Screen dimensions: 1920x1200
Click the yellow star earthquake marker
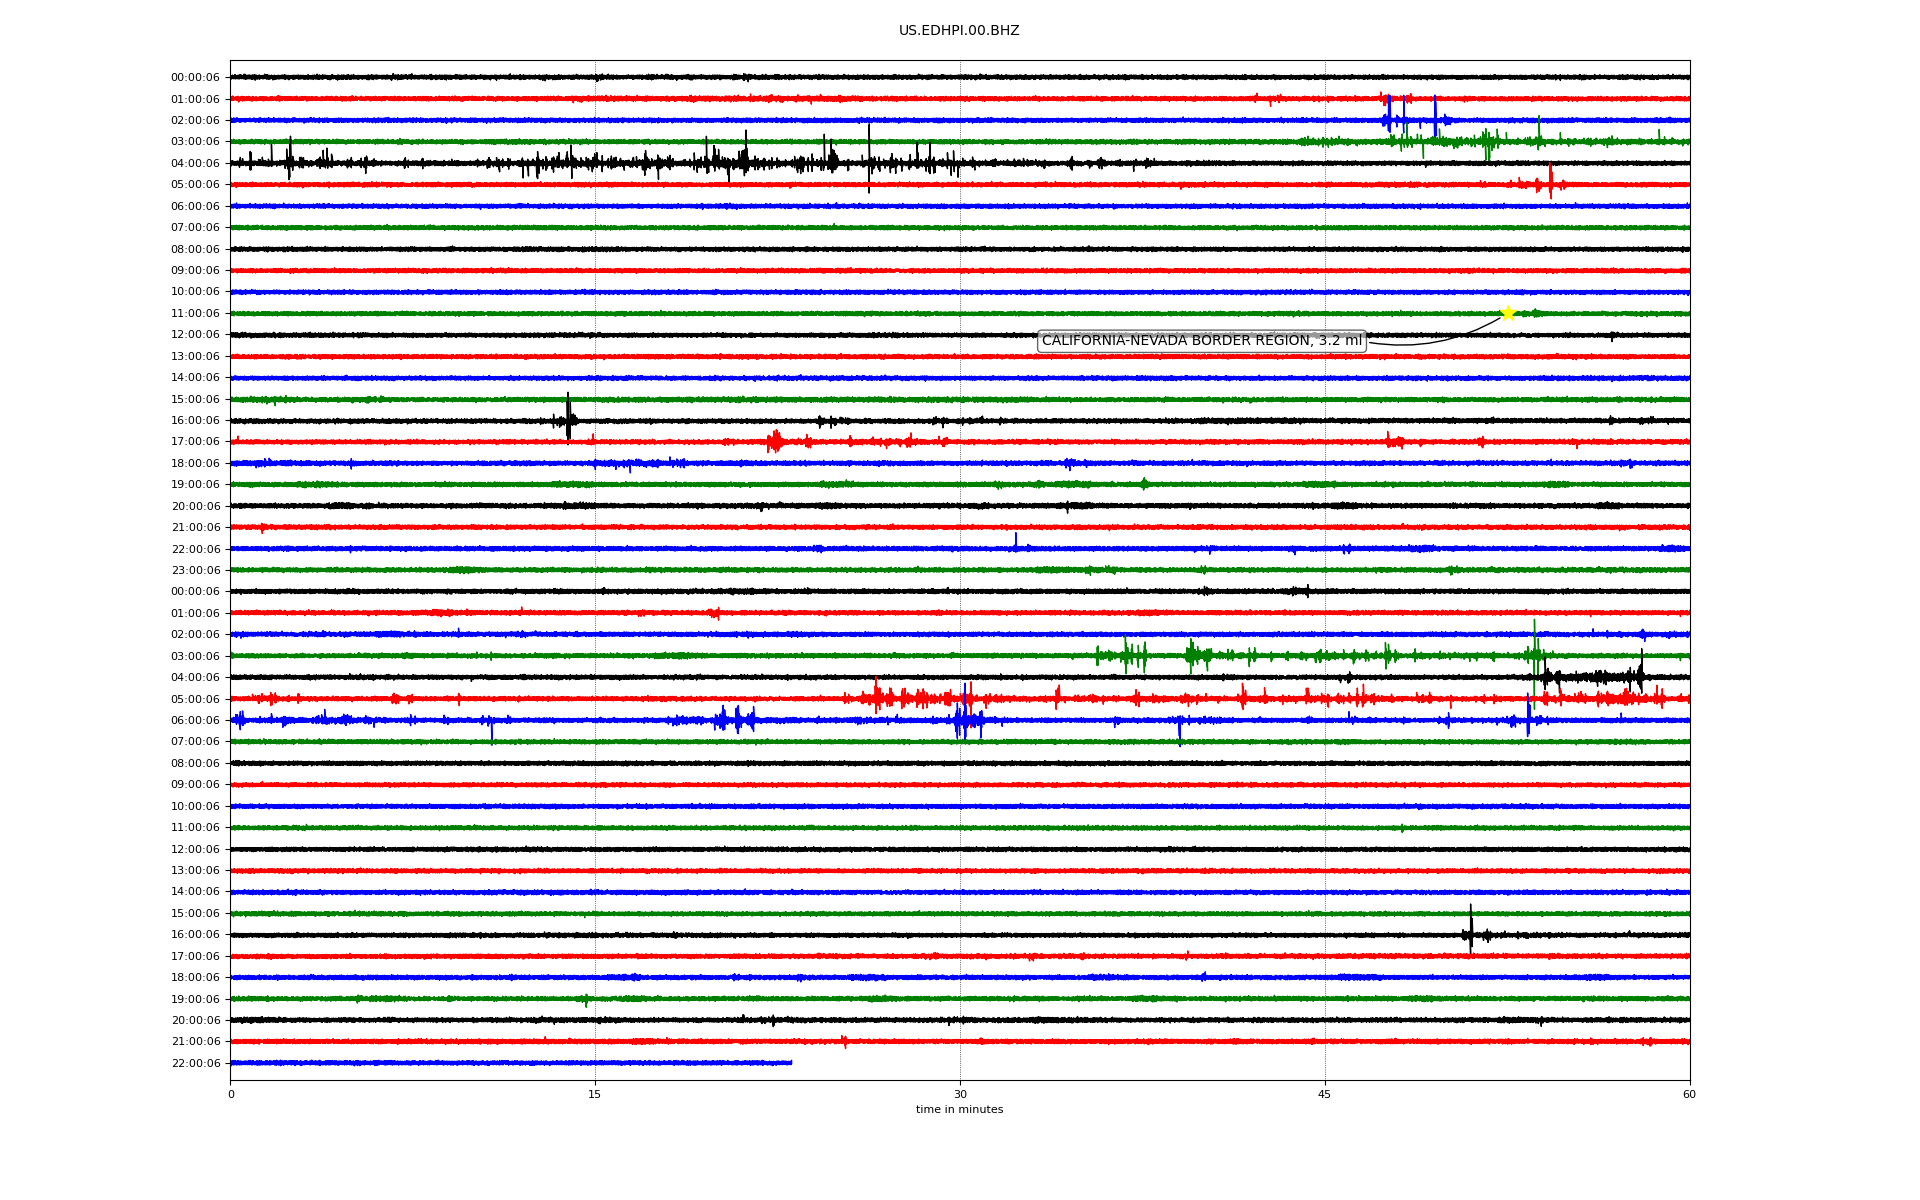pos(1508,314)
